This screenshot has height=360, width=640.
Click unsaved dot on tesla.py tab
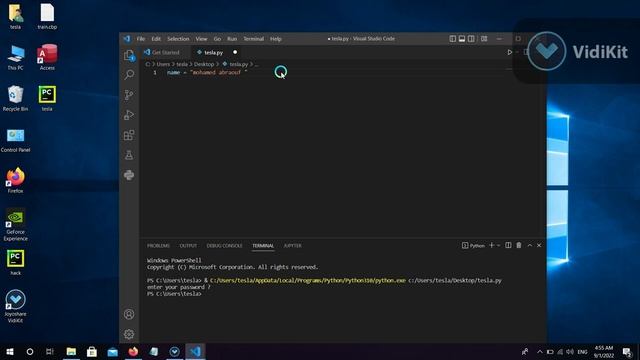(x=235, y=52)
